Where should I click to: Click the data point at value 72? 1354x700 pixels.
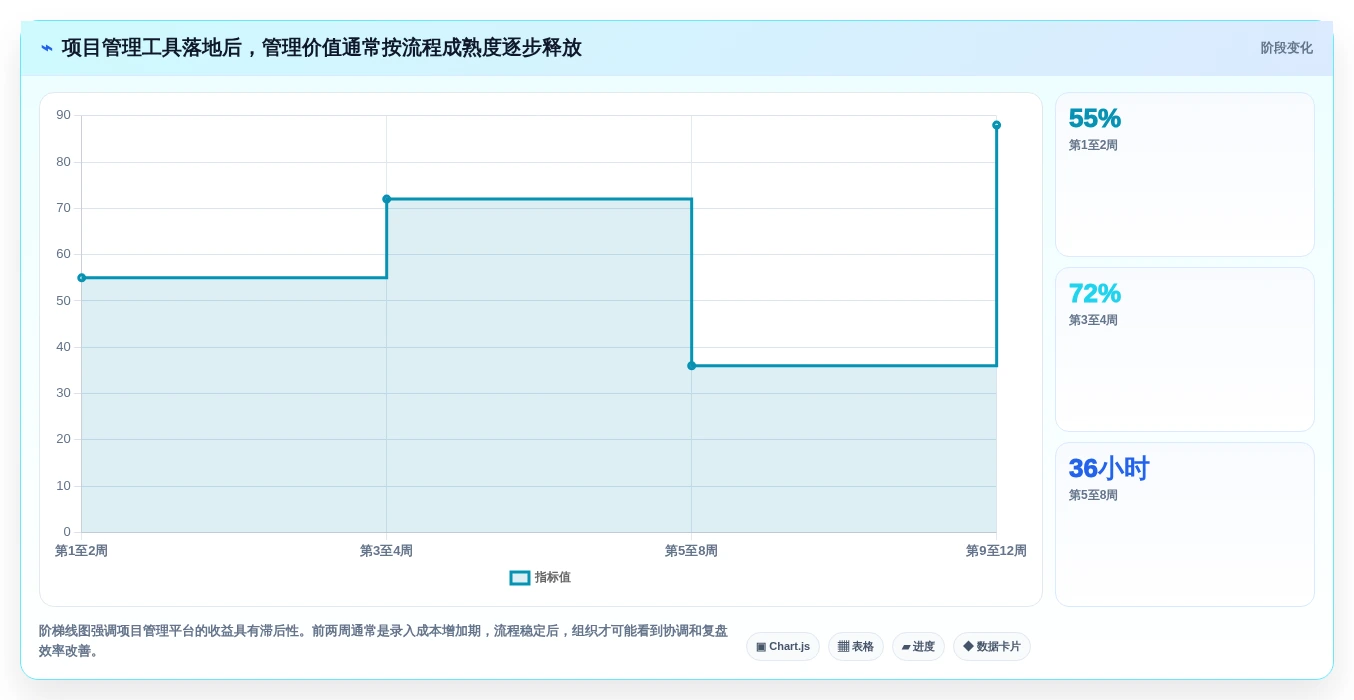click(x=387, y=199)
